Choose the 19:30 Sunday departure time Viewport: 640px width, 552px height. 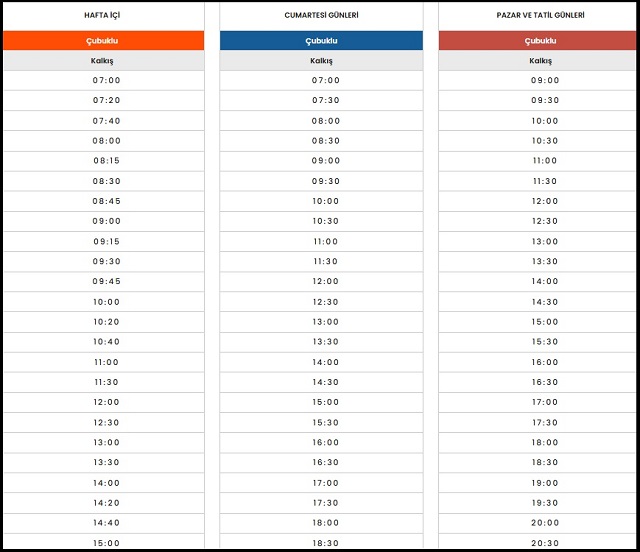(545, 503)
